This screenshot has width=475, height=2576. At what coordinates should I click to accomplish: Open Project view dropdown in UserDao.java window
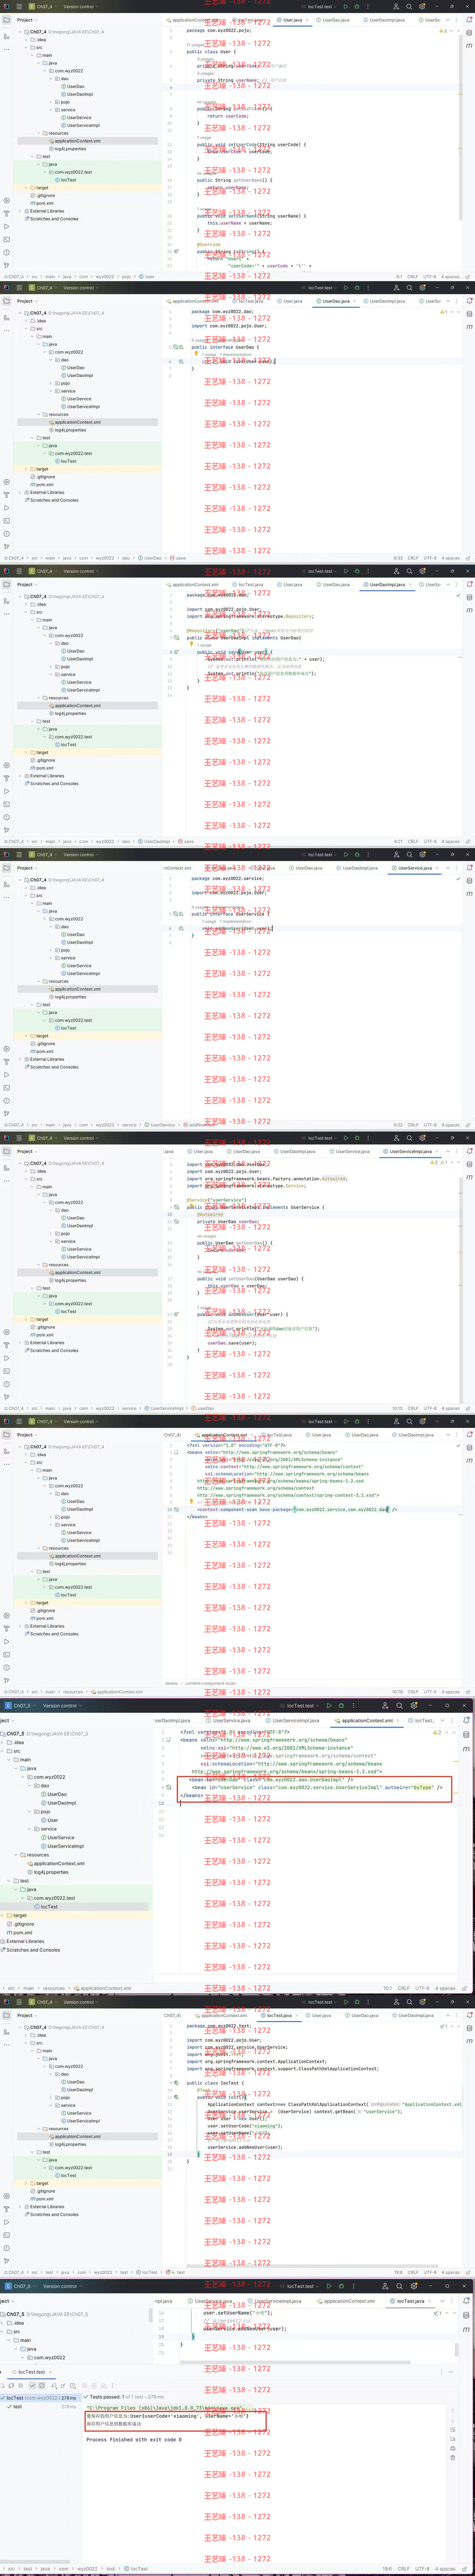click(27, 301)
